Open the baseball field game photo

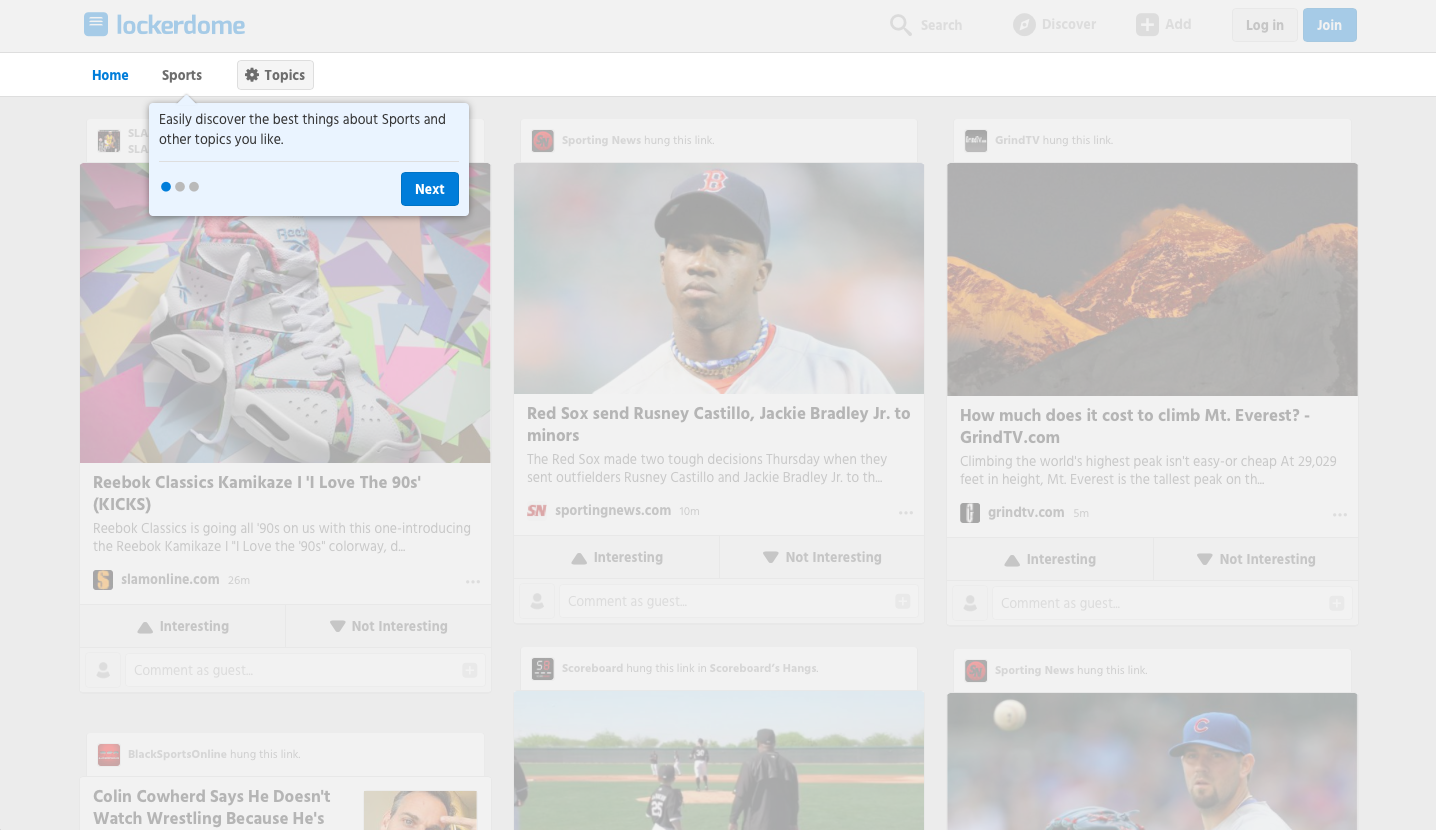[719, 761]
